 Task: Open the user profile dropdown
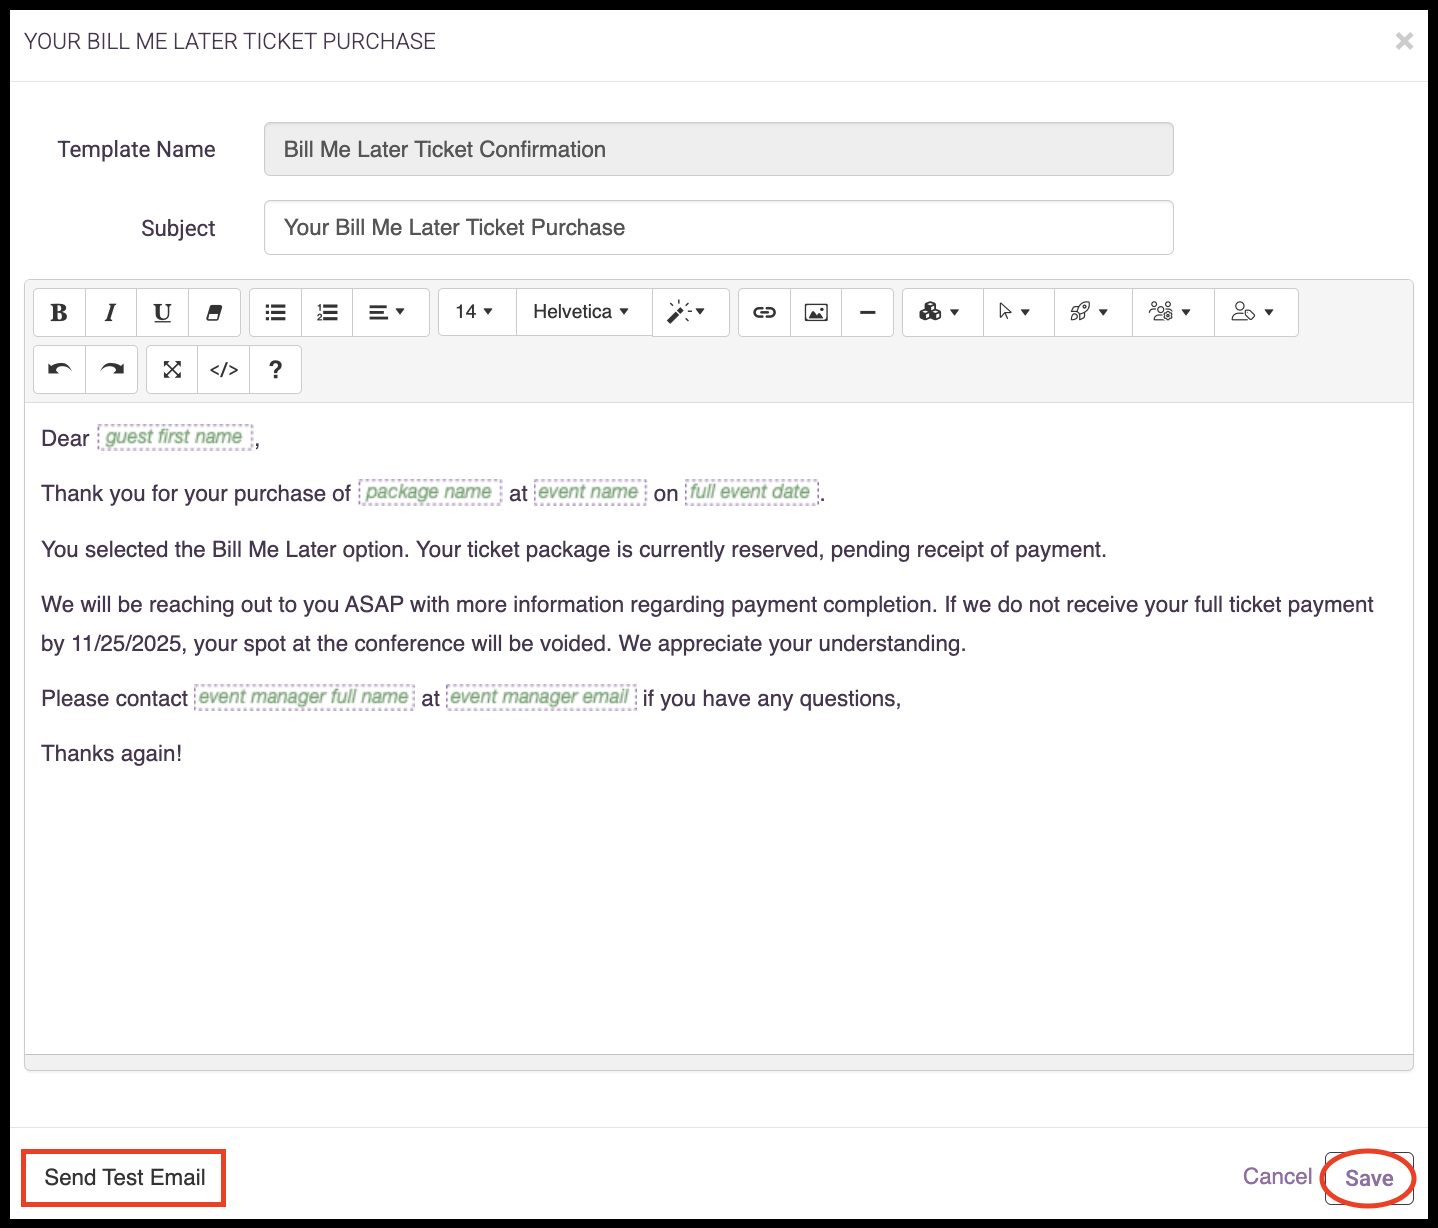[x=1256, y=313]
